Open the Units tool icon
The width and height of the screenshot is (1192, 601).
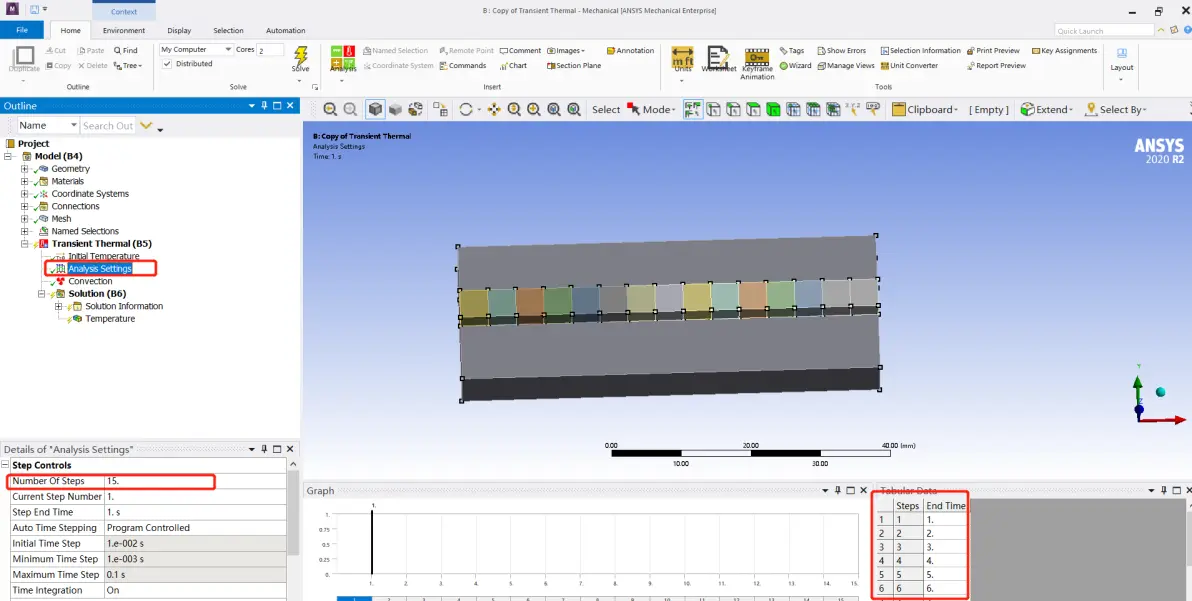(x=682, y=59)
